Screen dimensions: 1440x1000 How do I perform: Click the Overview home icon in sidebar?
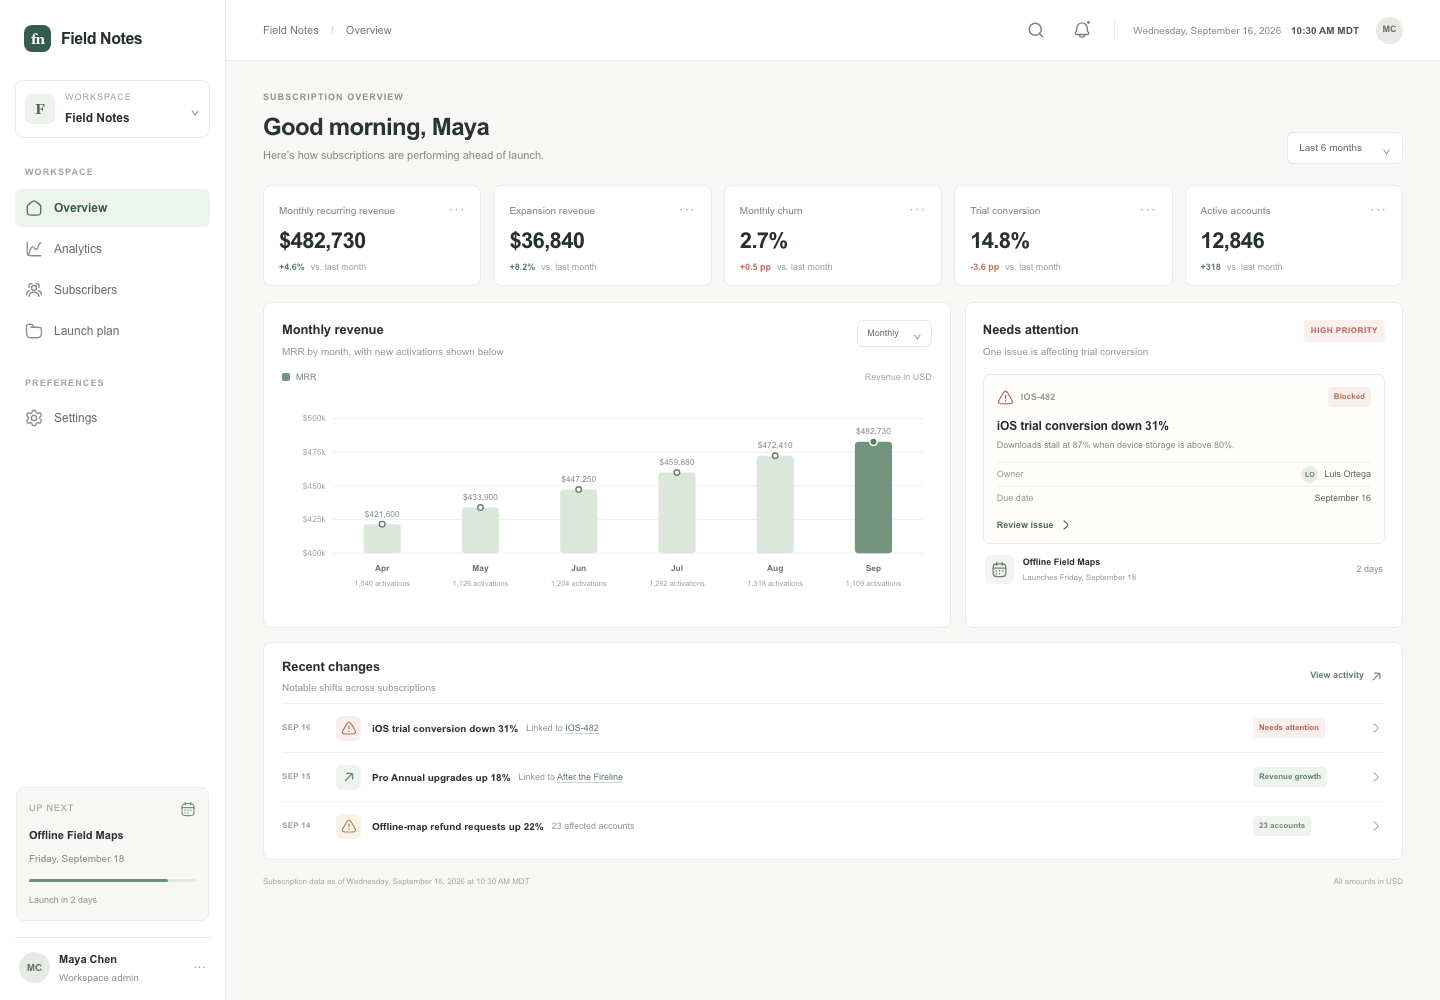[x=34, y=208]
